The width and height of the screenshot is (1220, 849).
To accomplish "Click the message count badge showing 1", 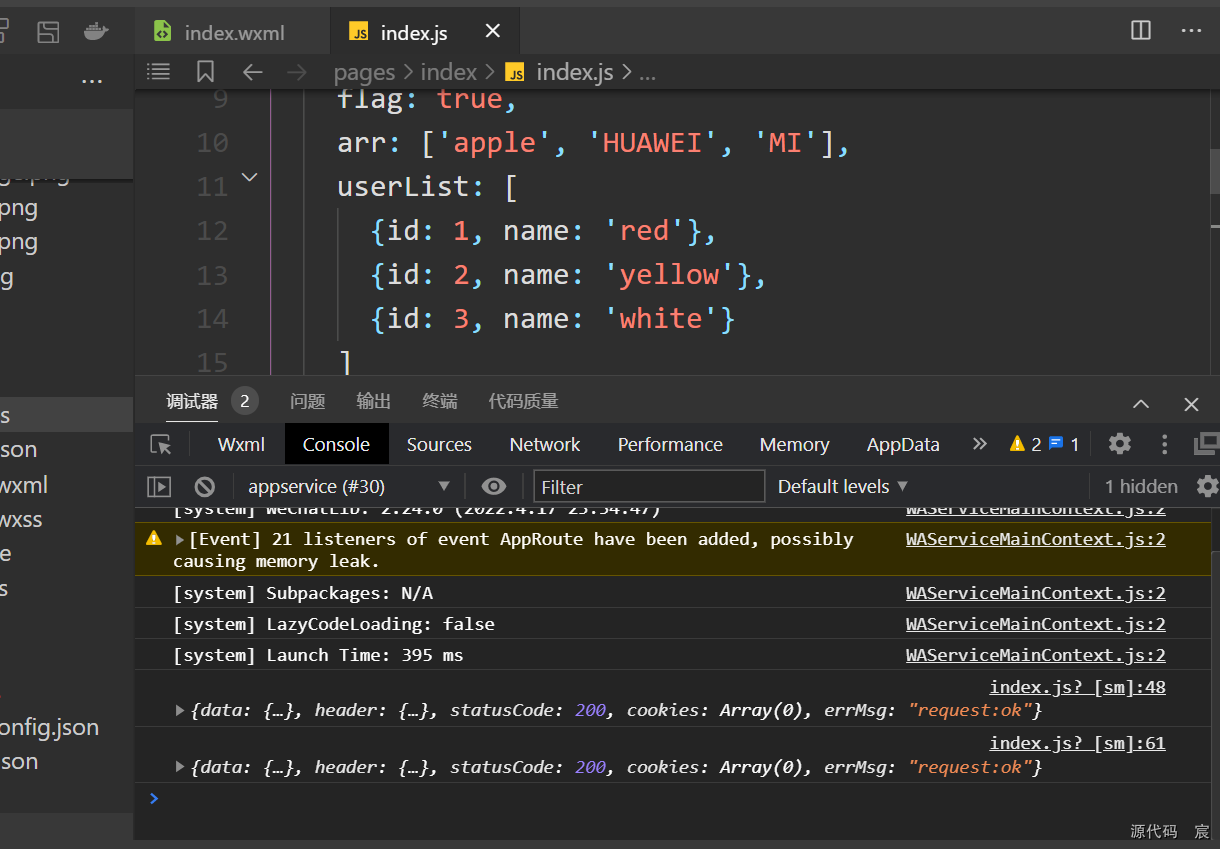I will click(1063, 444).
